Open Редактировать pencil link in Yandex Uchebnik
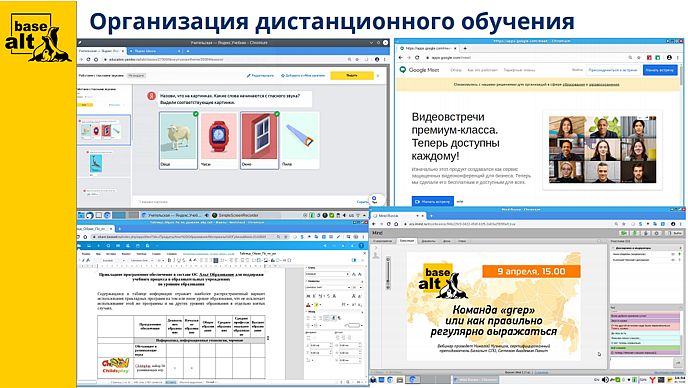This screenshot has width=688, height=388. point(260,75)
